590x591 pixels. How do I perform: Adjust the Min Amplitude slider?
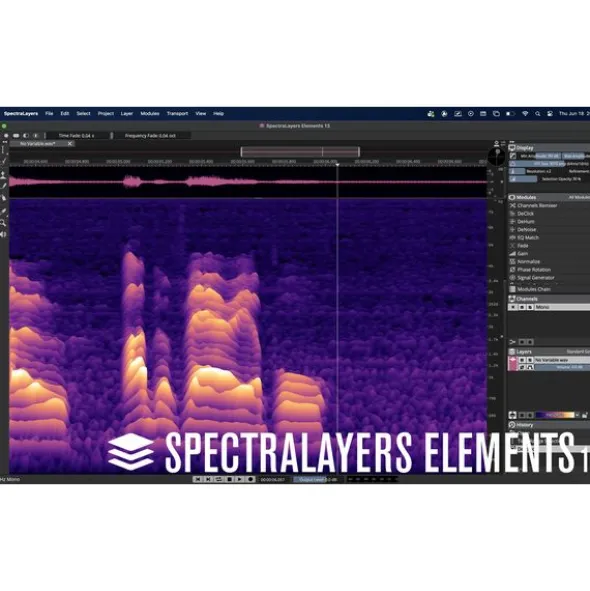pos(539,156)
